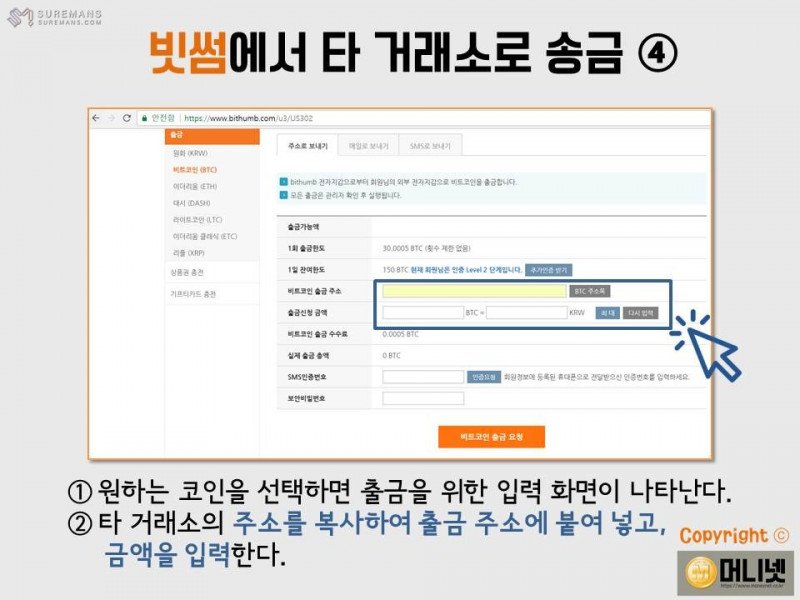800x600 pixels.
Task: Click the second notice bullet icon
Action: pyautogui.click(x=284, y=195)
